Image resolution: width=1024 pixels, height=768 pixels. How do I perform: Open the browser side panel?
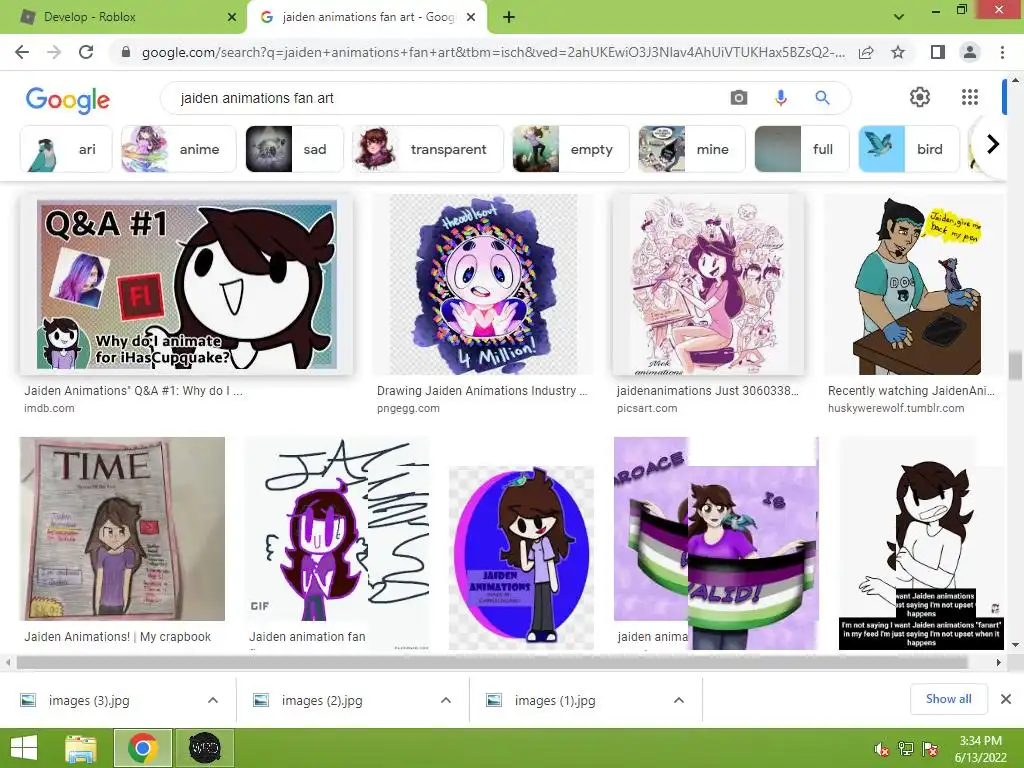[938, 52]
